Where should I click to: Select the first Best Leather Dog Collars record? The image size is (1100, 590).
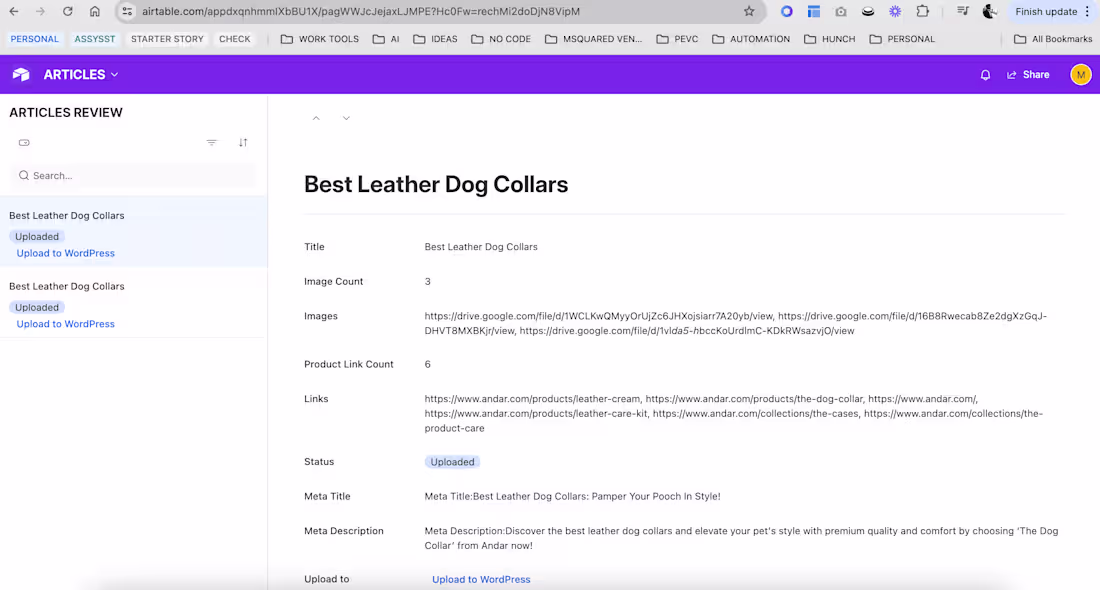pyautogui.click(x=66, y=215)
